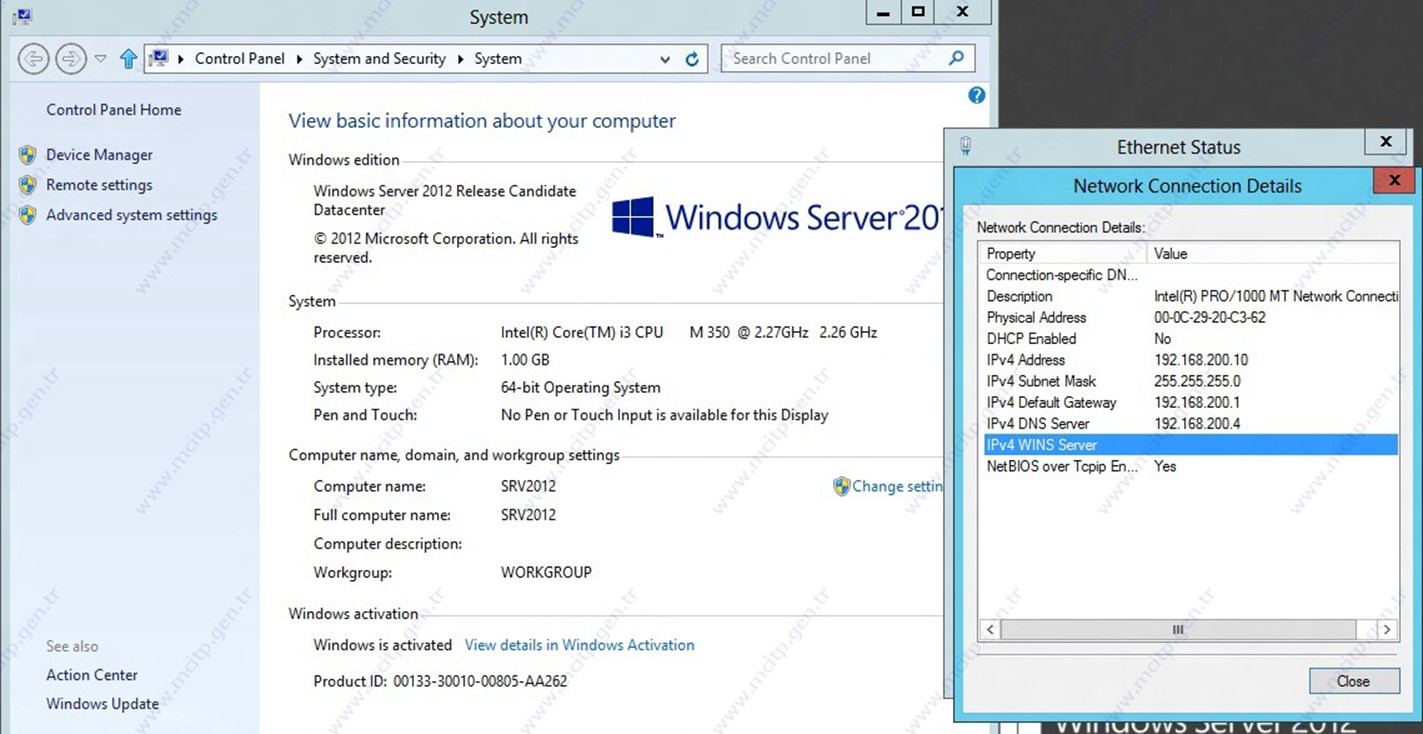Select the IPv4 Subnet Mask row
The width and height of the screenshot is (1423, 734).
click(1189, 381)
